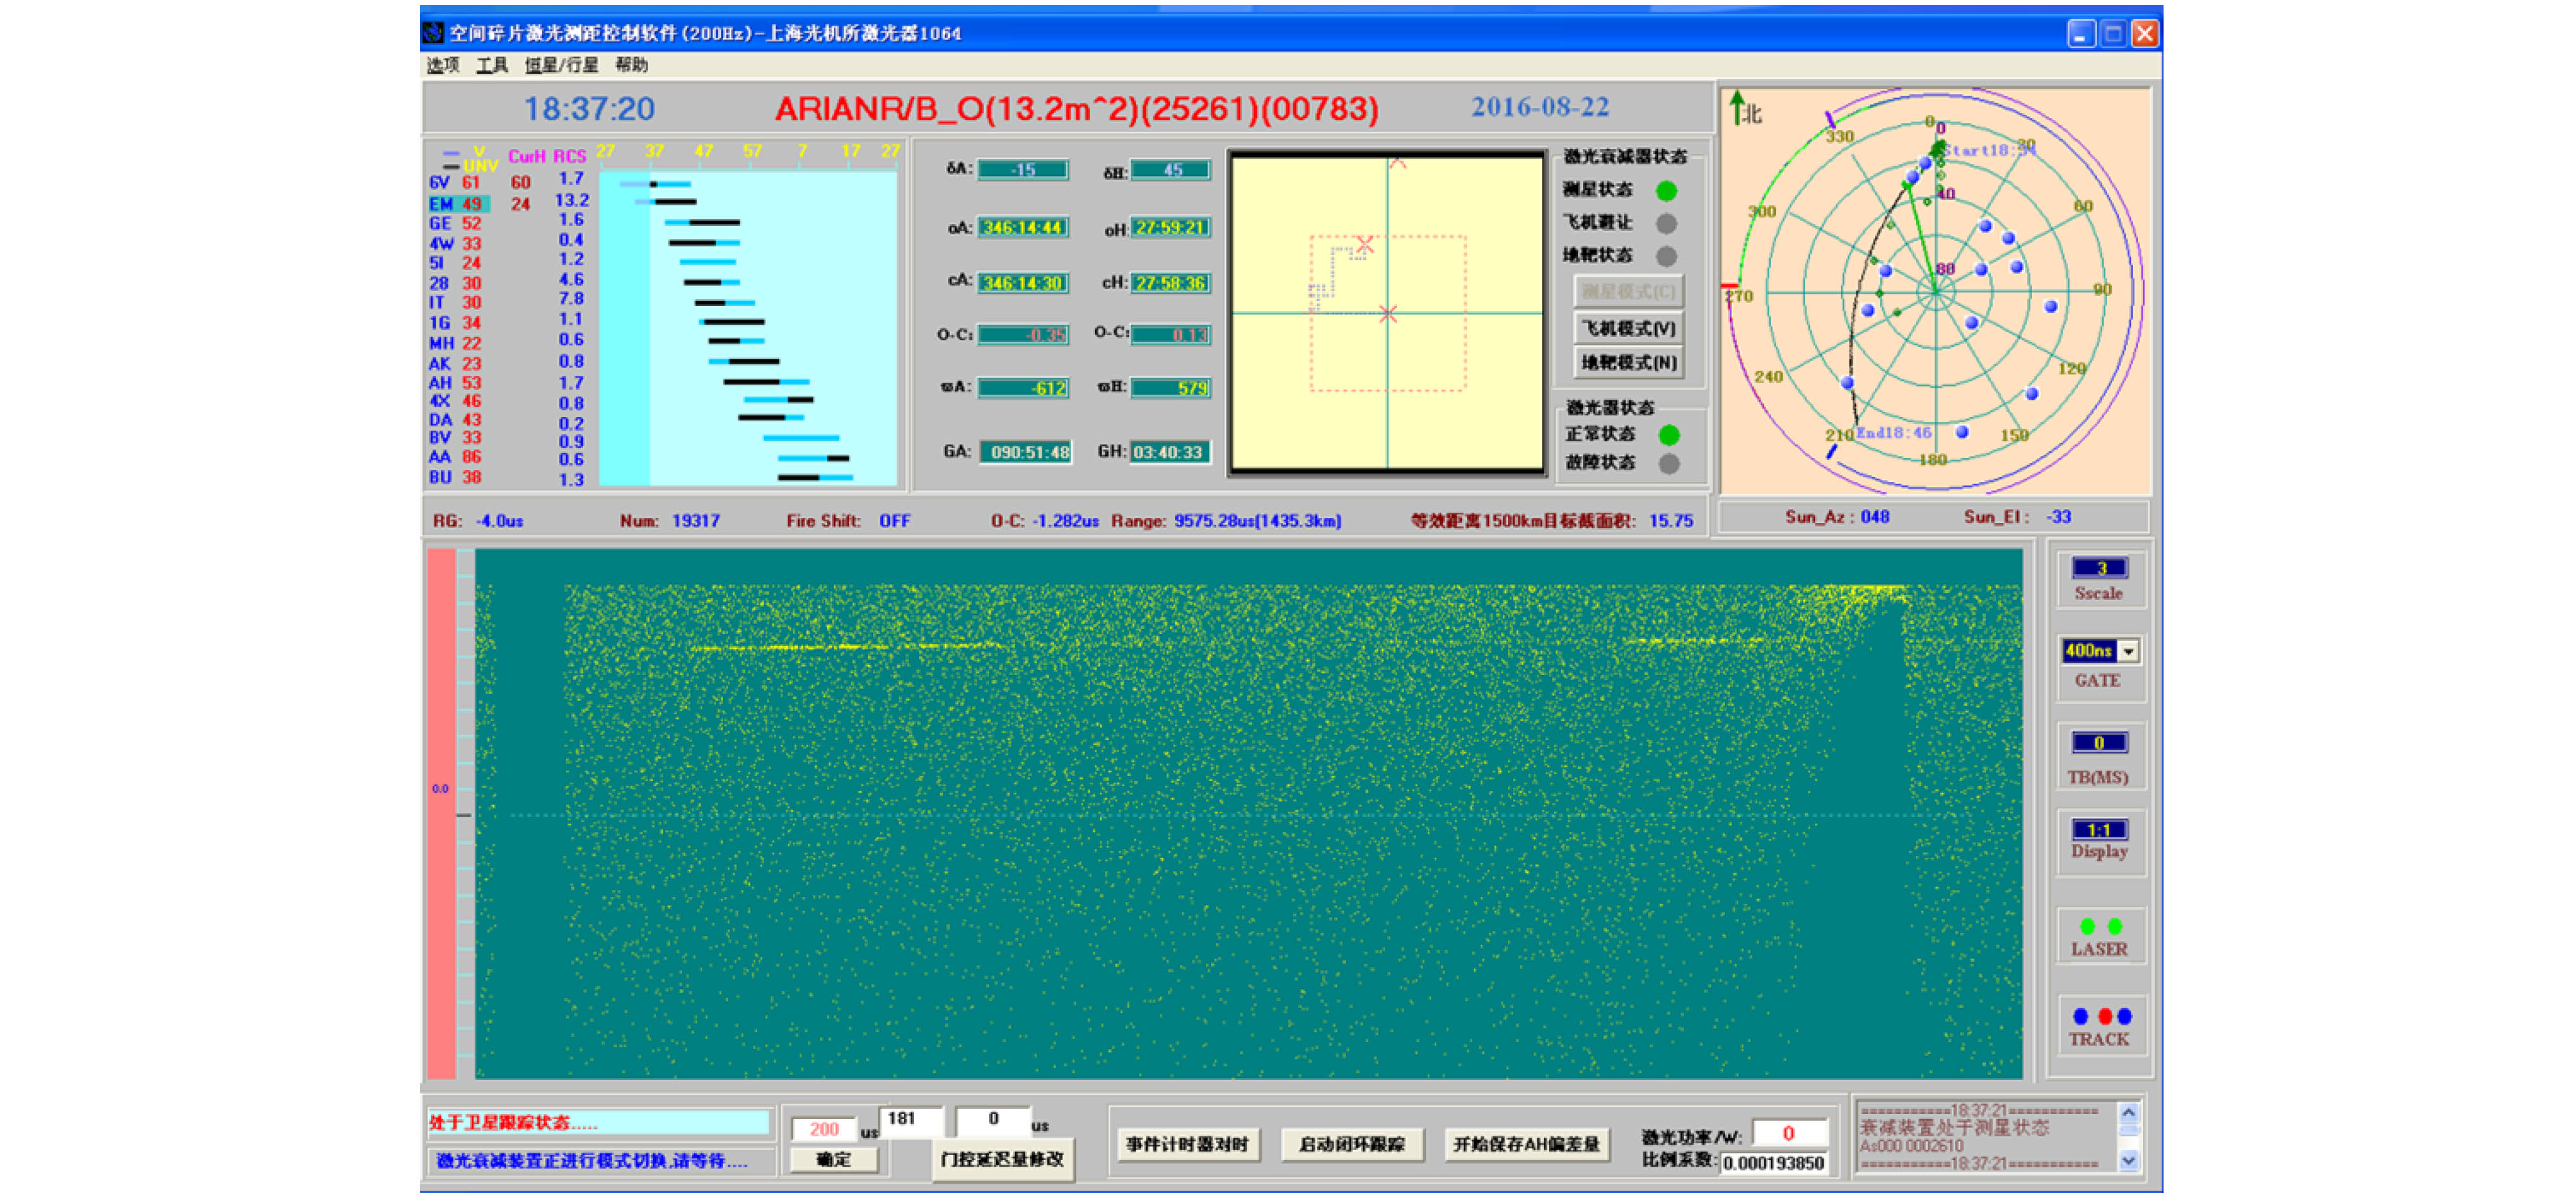The image size is (2576, 1198).
Task: Click the green north arrow icon
Action: click(1738, 106)
